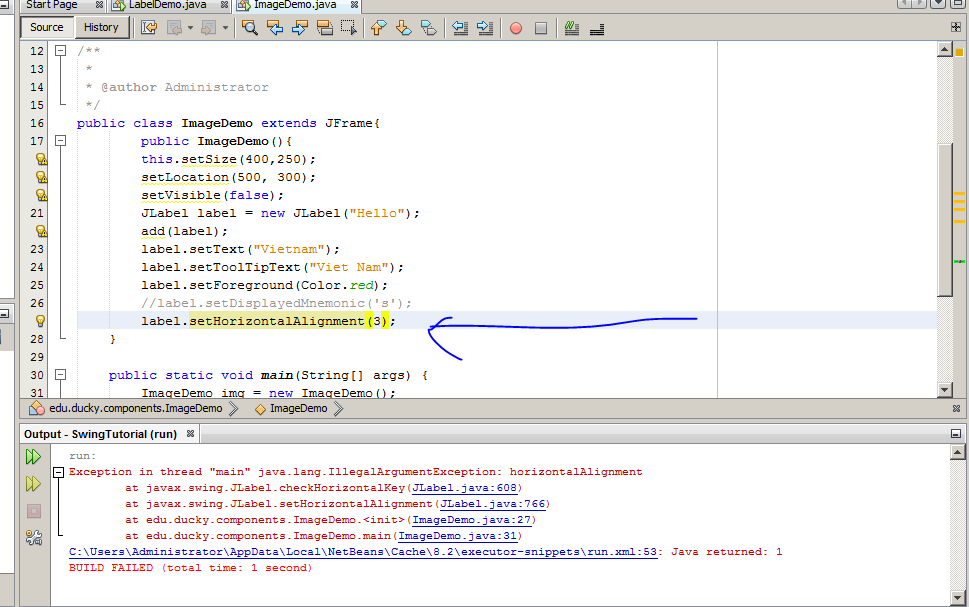This screenshot has width=969, height=607.
Task: Collapse the ImageDemo constructor code fold
Action: point(60,141)
